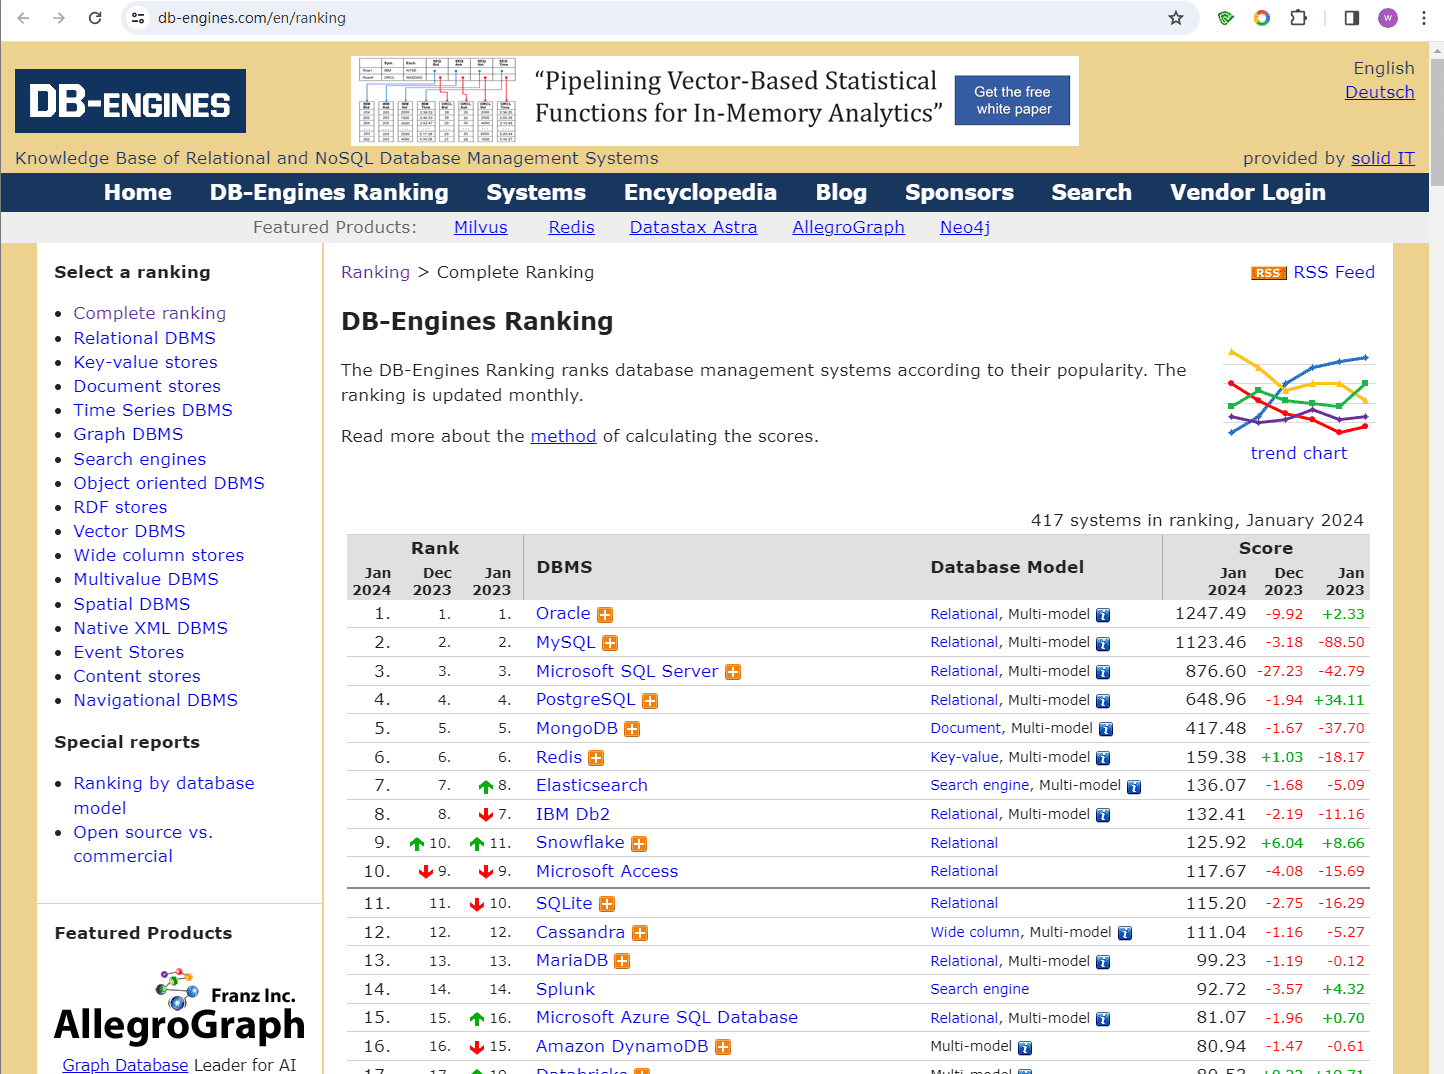This screenshot has width=1444, height=1074.
Task: Click the Ranking breadcrumb link
Action: click(375, 272)
